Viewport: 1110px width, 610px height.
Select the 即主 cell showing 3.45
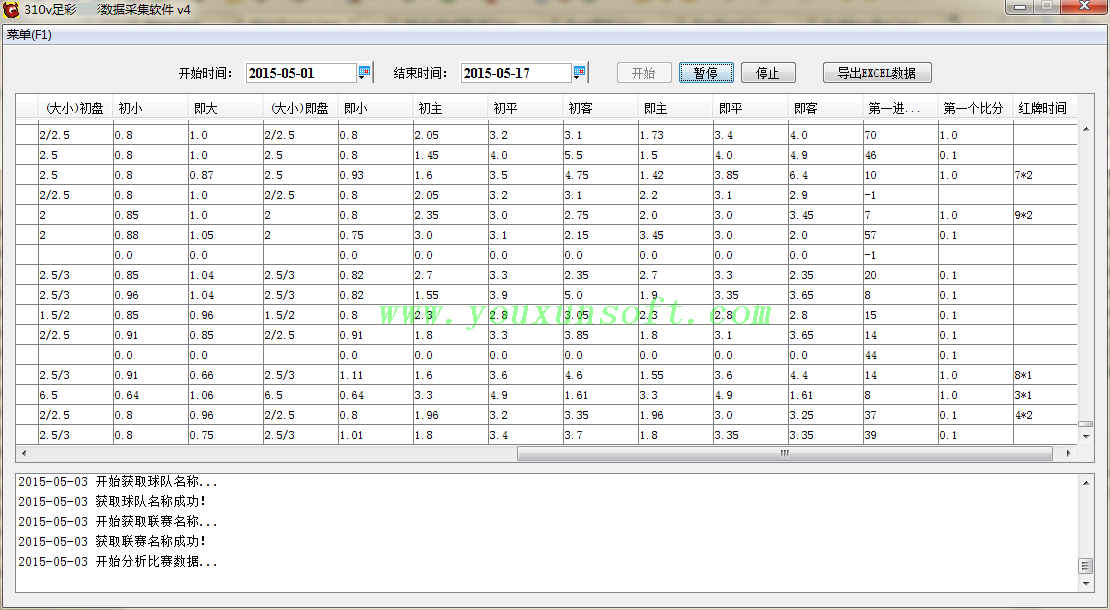pyautogui.click(x=676, y=235)
